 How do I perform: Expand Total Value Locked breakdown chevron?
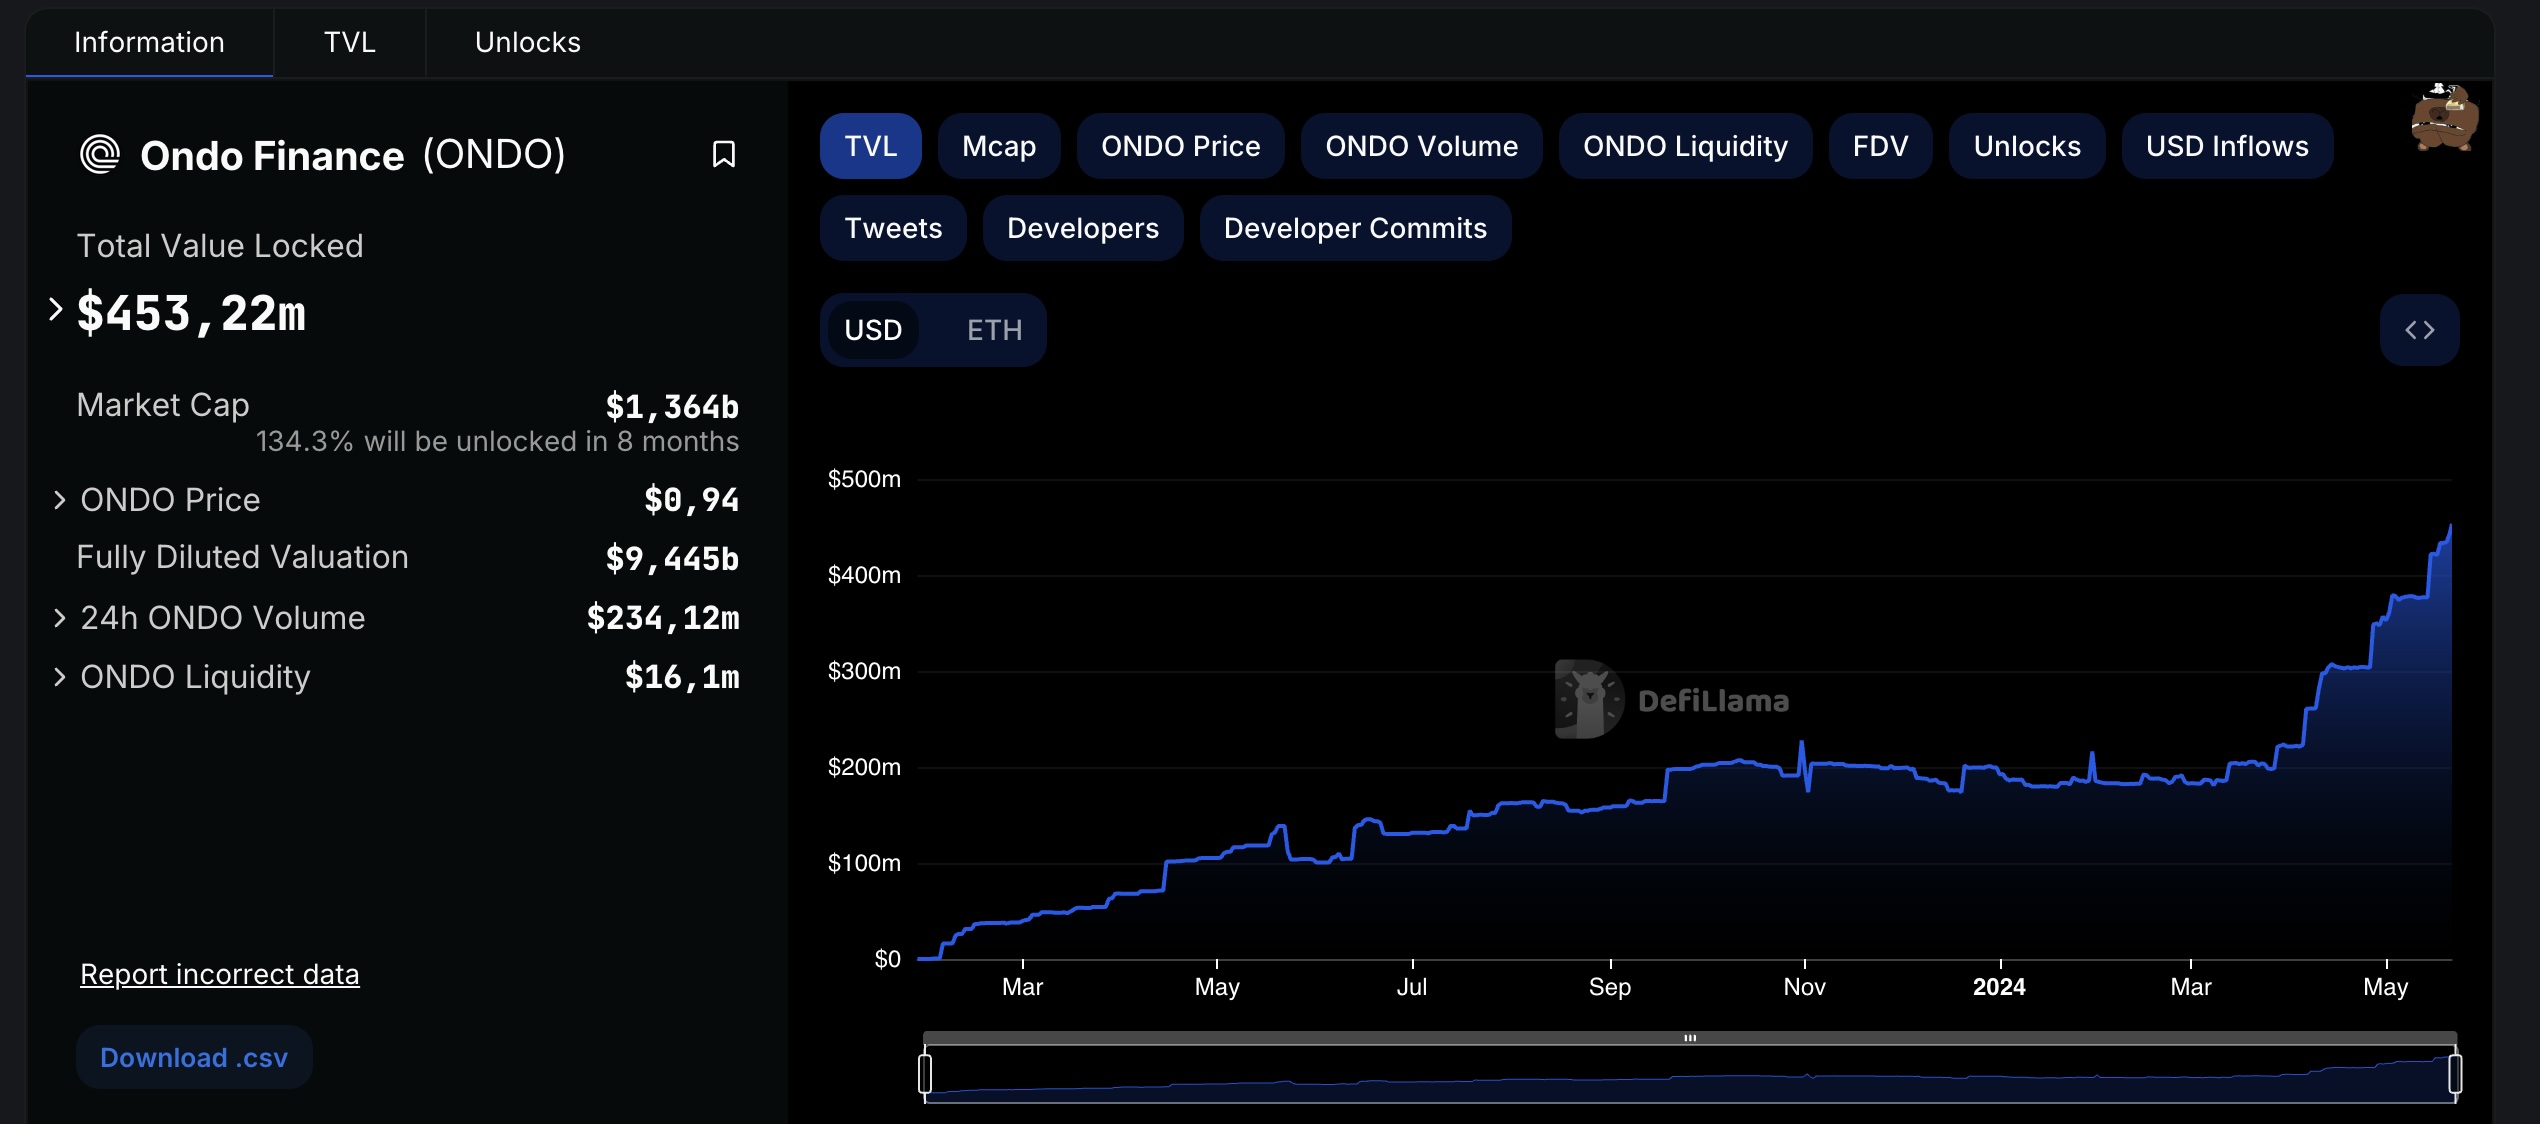55,310
